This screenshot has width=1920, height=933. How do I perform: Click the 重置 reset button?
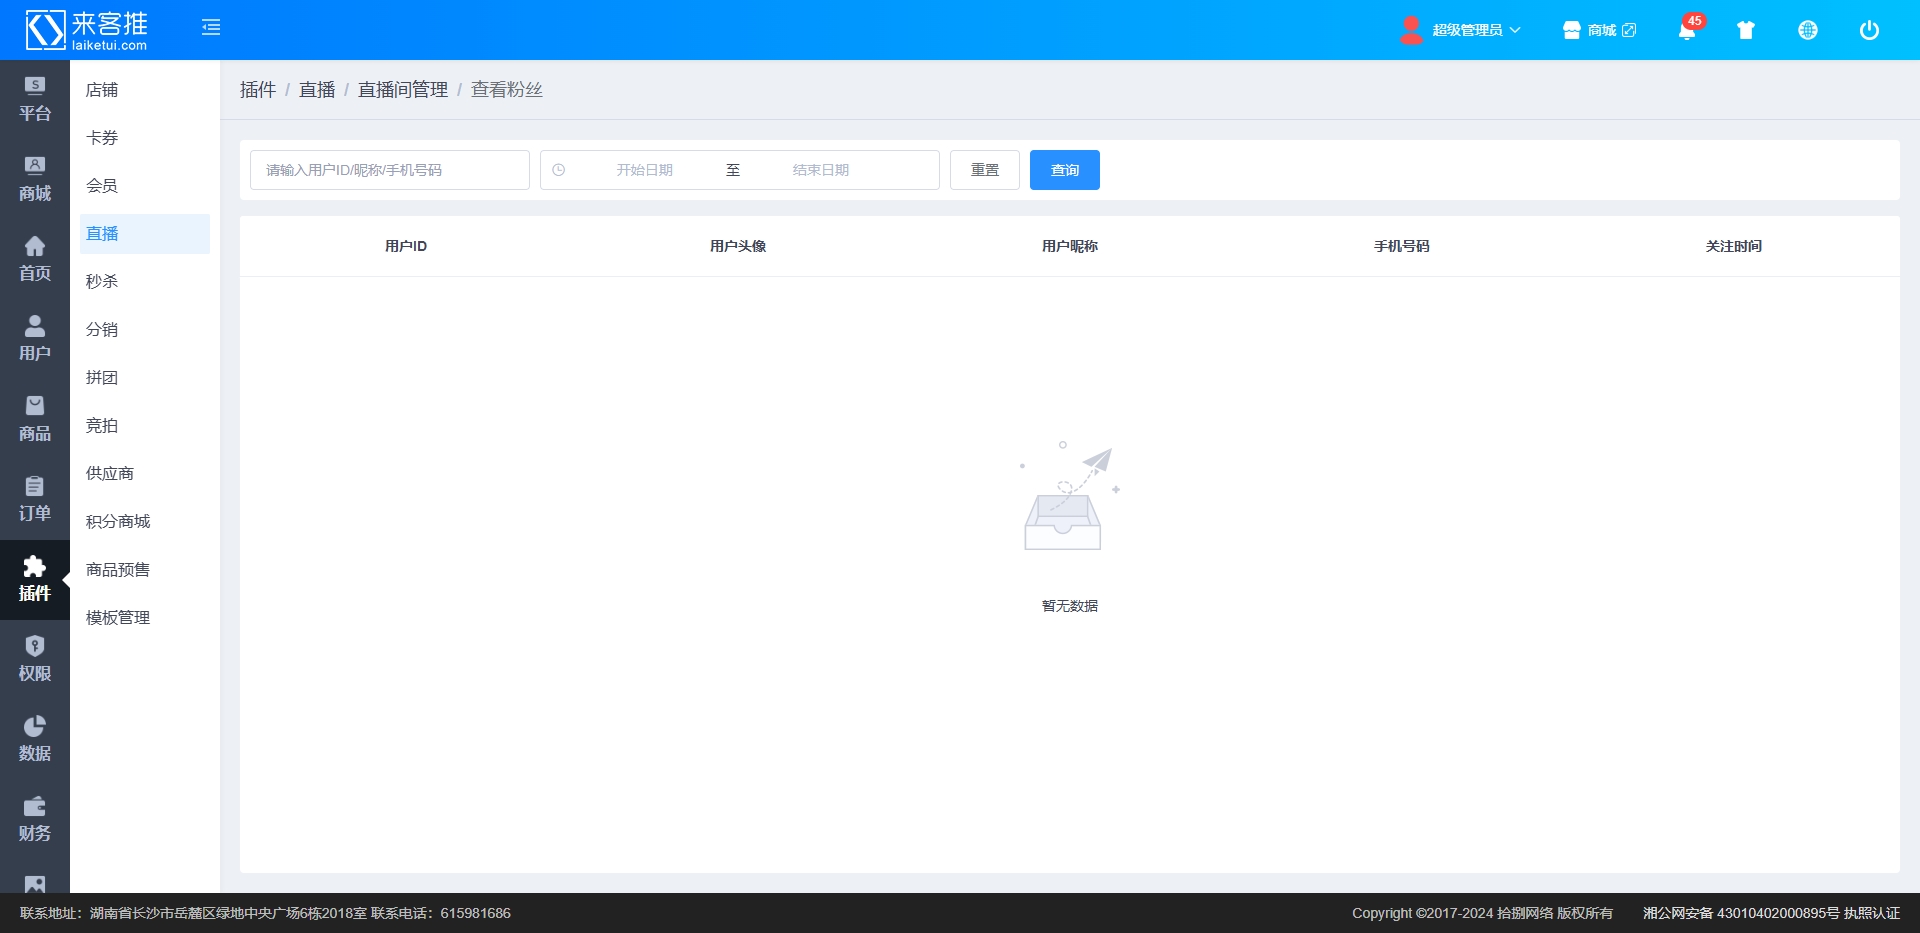pos(984,170)
